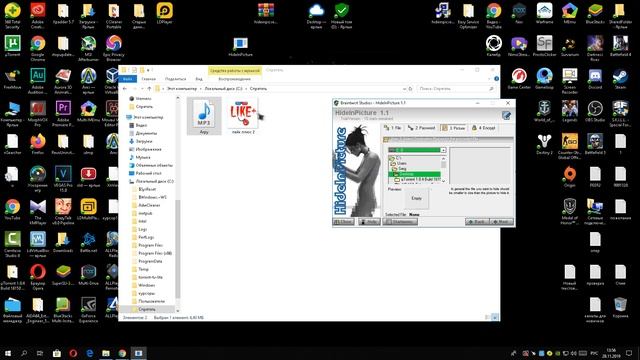Click the Close button at HideInPicture bottom-left

pos(344,222)
